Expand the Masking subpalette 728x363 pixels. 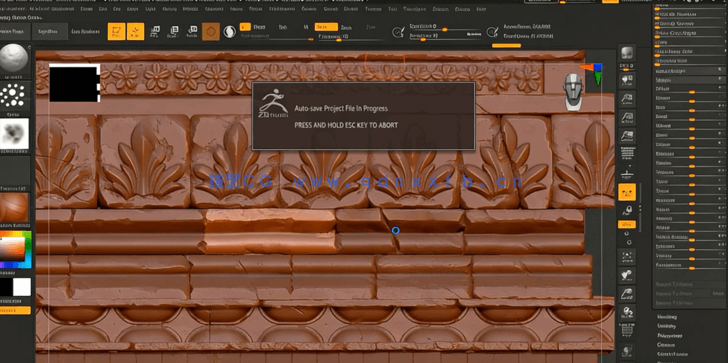pos(667,317)
